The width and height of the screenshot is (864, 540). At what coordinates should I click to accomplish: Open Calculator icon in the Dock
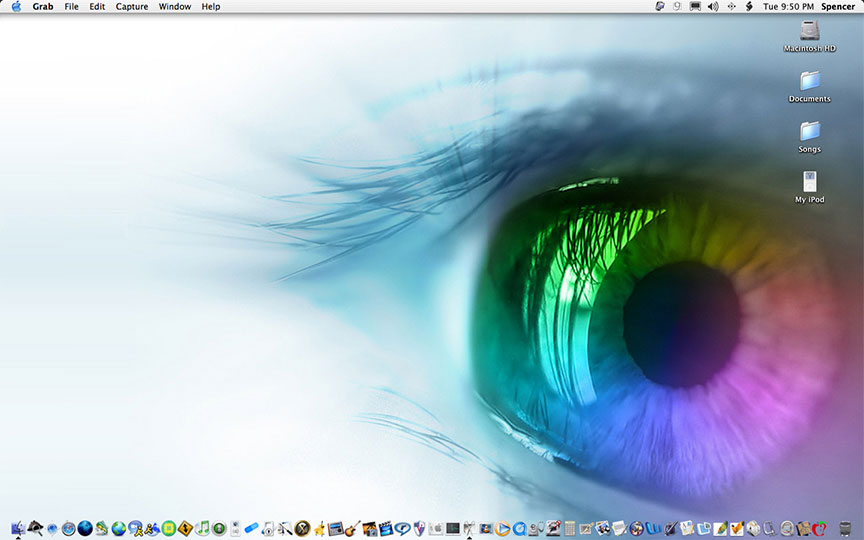(570, 529)
